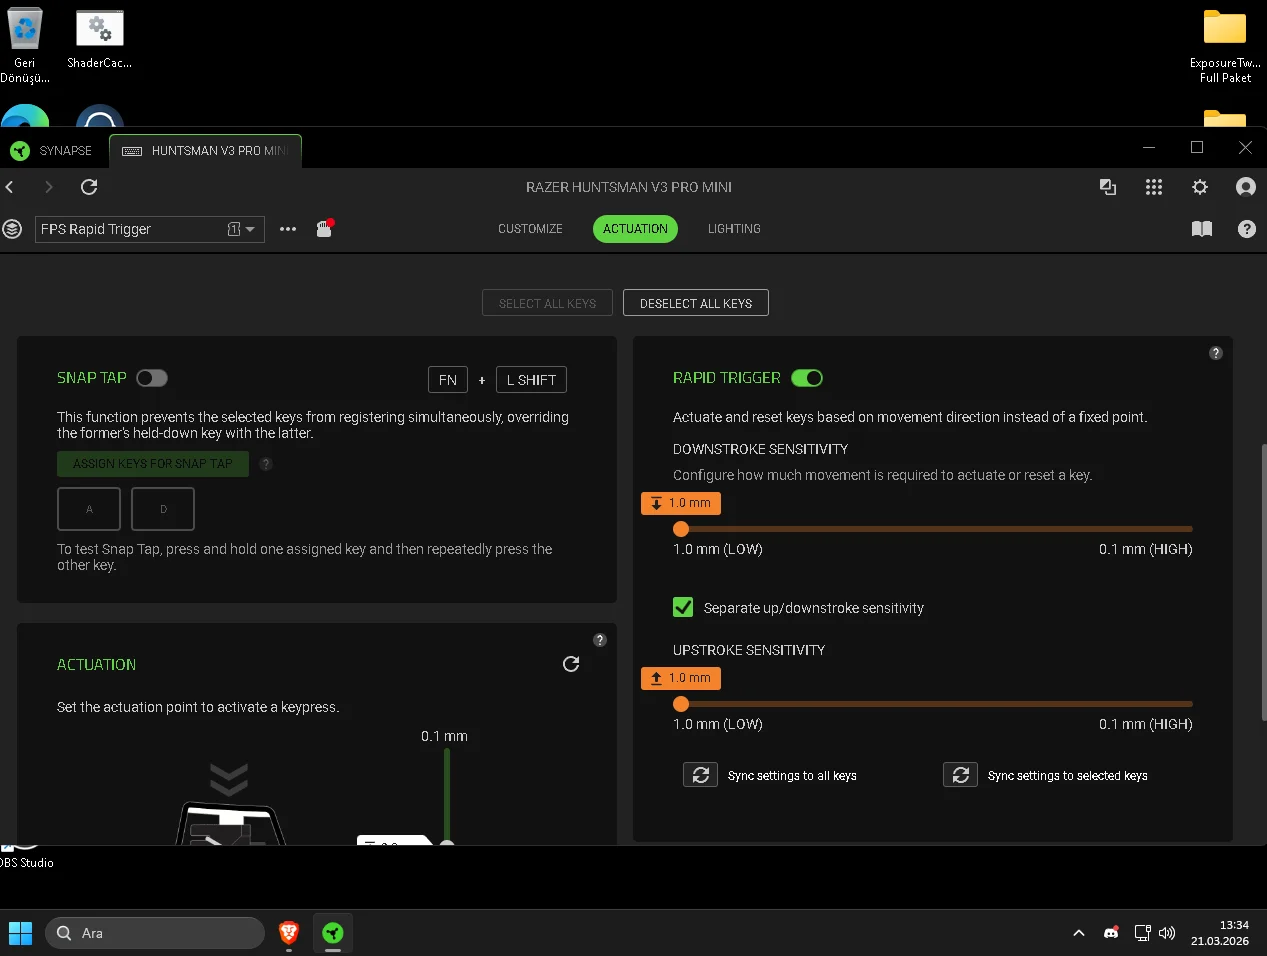The height and width of the screenshot is (956, 1267).
Task: Open the help question mark in toolbar
Action: pyautogui.click(x=1247, y=229)
